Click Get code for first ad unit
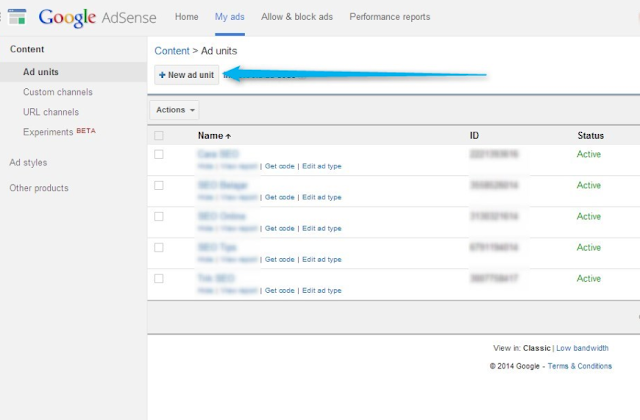This screenshot has height=420, width=640. tap(280, 166)
